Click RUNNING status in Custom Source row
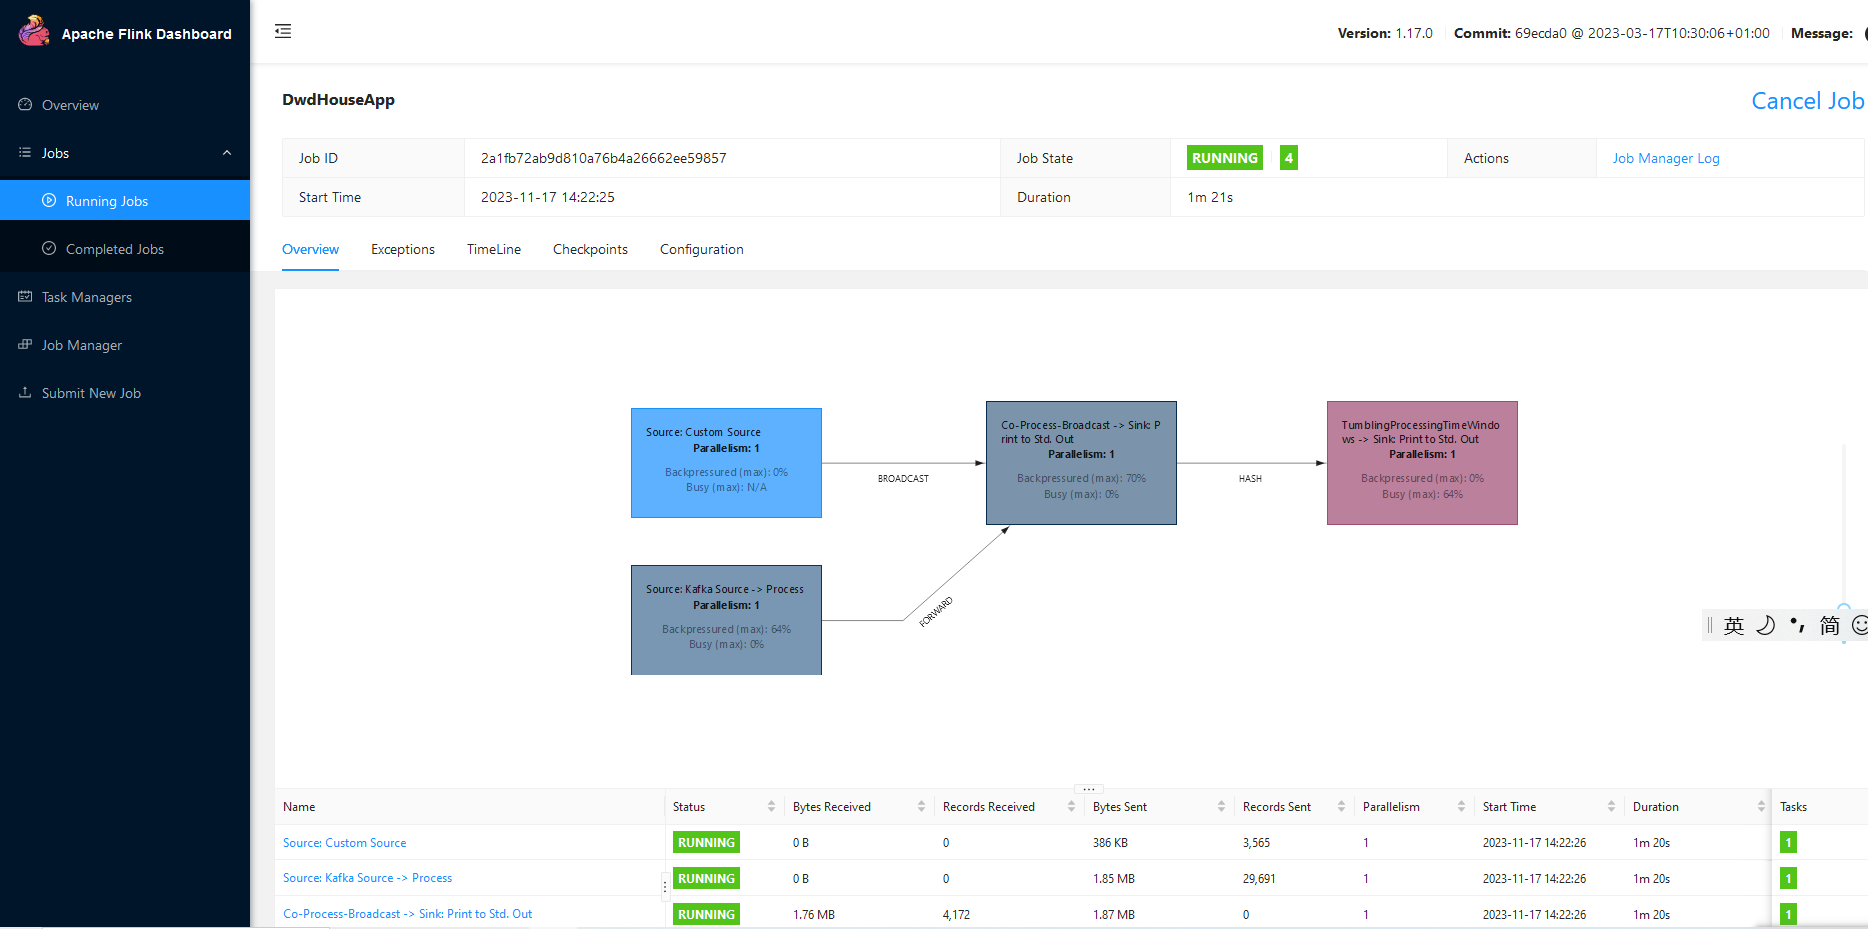1868x929 pixels. click(x=706, y=843)
